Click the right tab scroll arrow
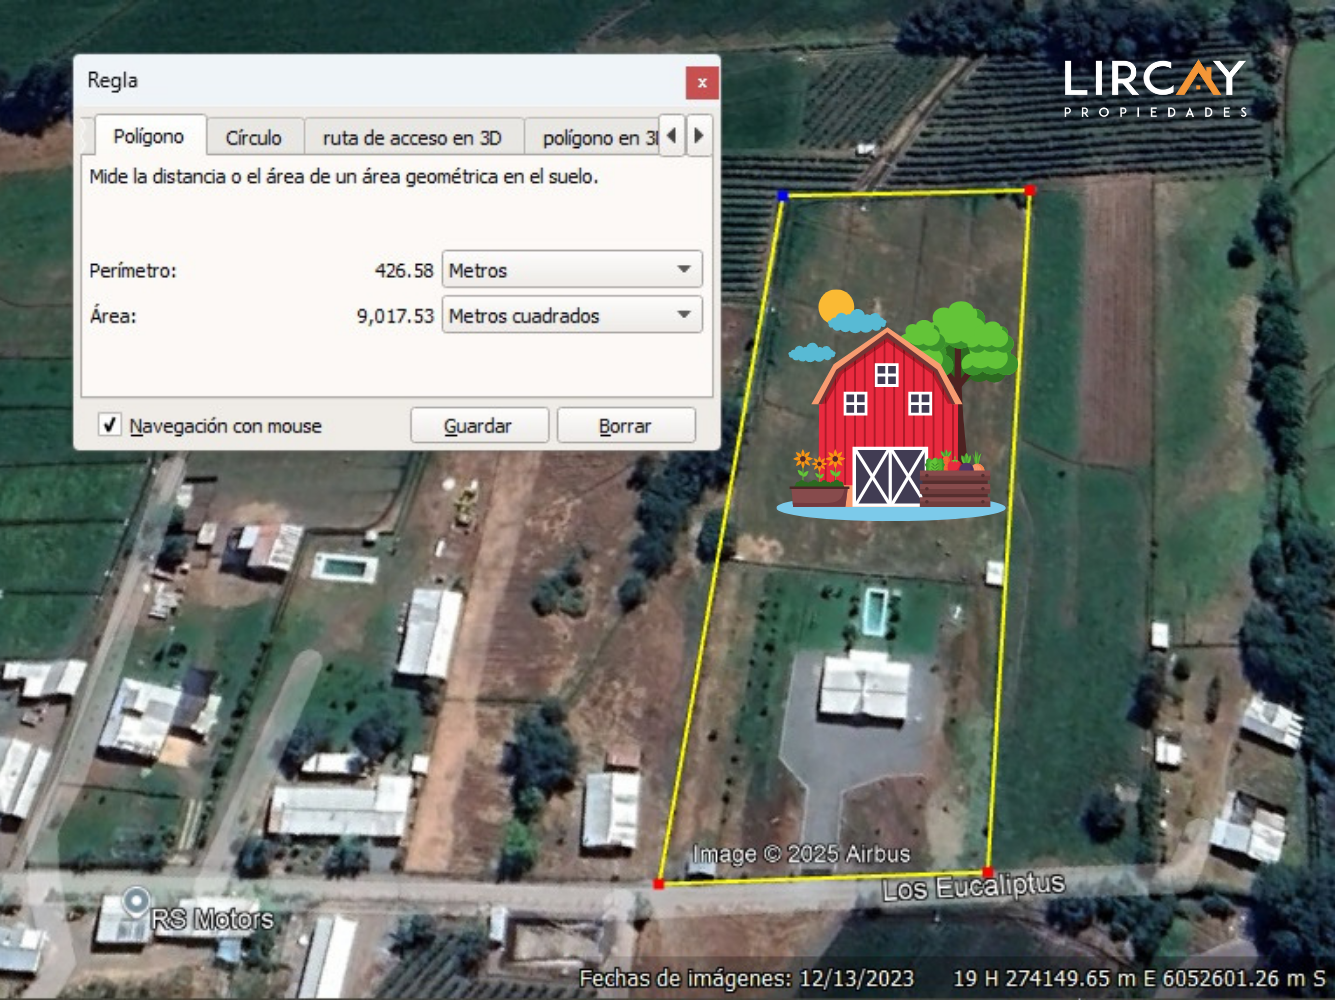Viewport: 1335px width, 1000px height. point(699,135)
